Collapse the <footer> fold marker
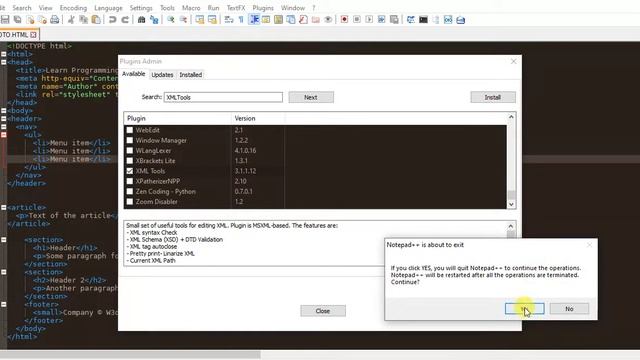Screen dimensions: 640x360 pyautogui.click(x=4, y=304)
